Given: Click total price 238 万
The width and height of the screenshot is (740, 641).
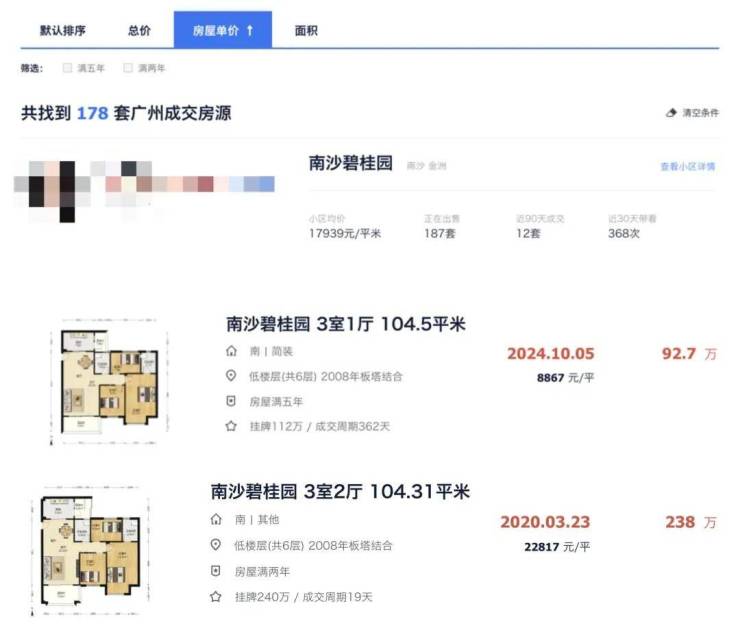Looking at the screenshot, I should tap(691, 522).
